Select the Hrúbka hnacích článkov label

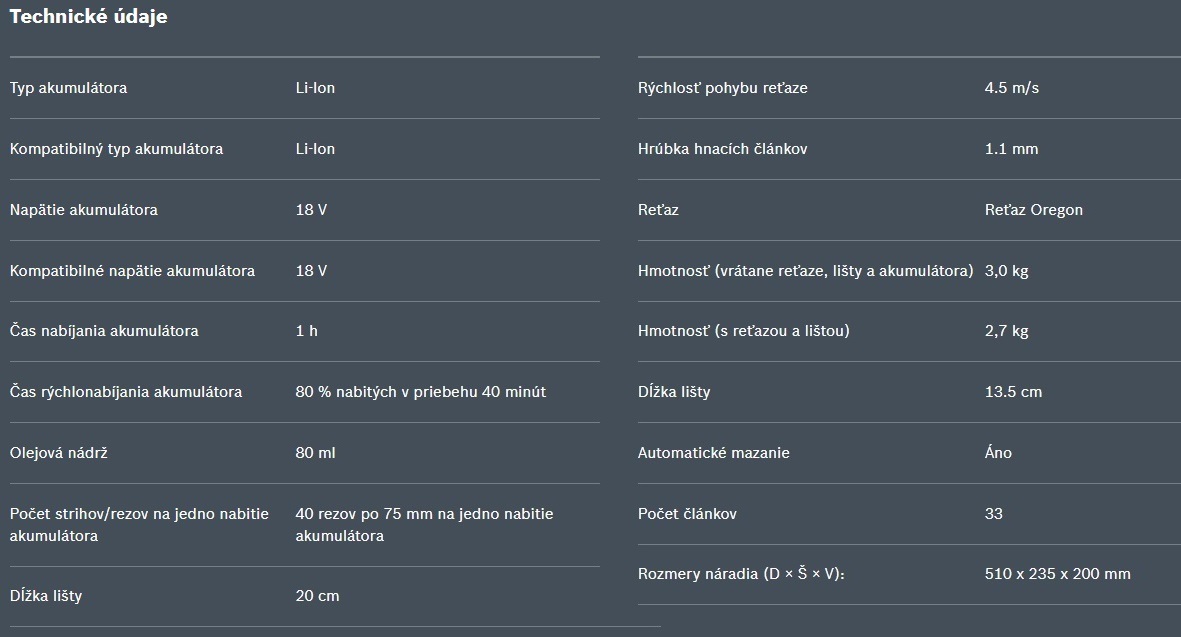tap(722, 149)
